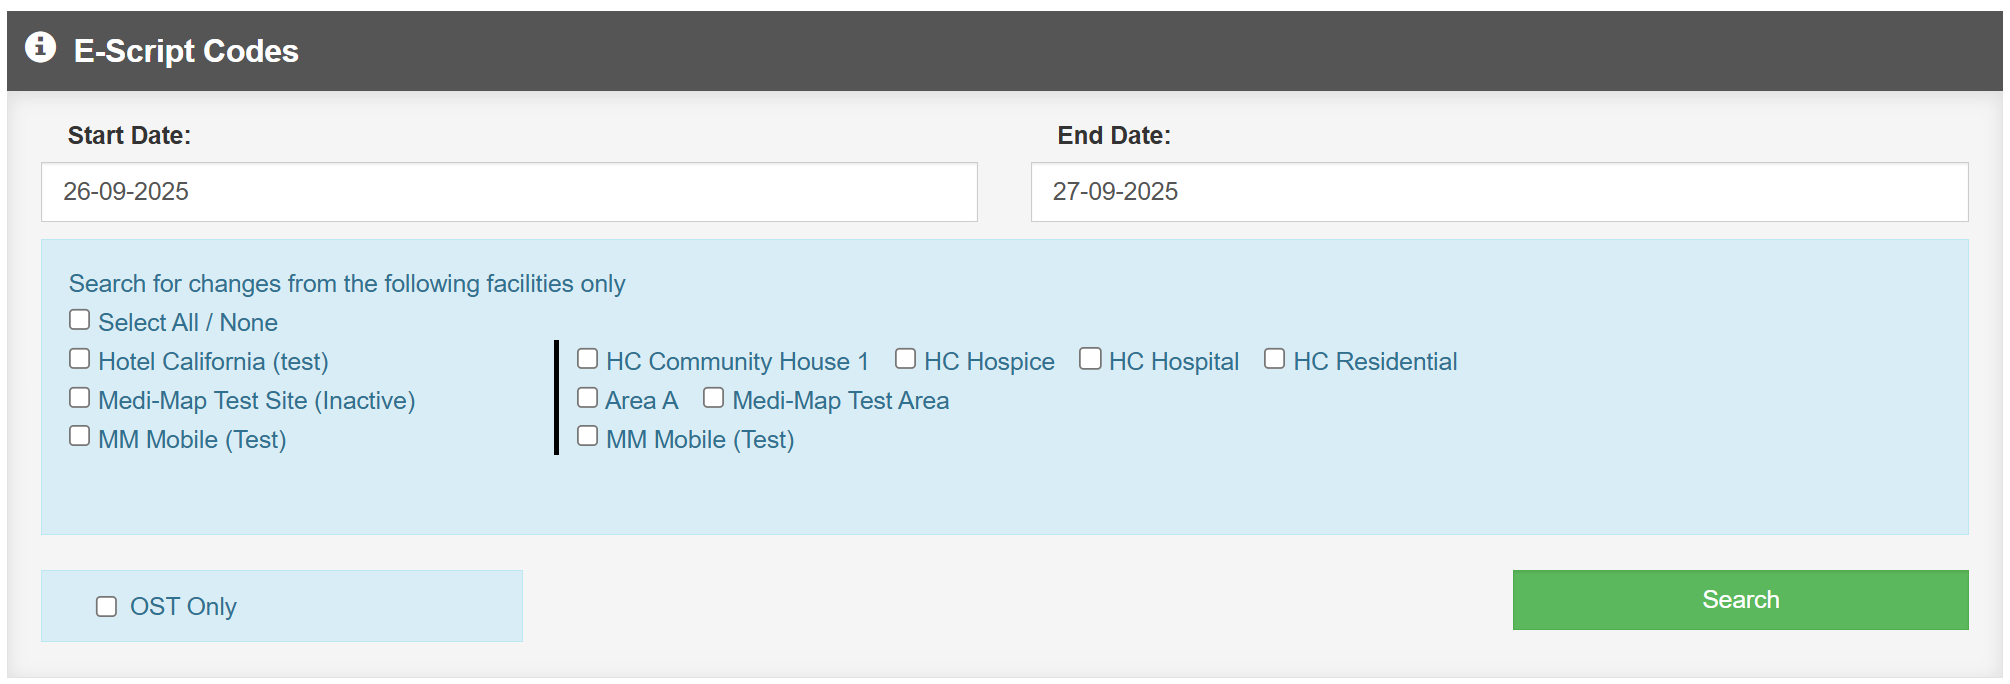Screen dimensions: 2010x684
Task: Click the info icon next to E-Script Codes
Action: click(x=39, y=47)
